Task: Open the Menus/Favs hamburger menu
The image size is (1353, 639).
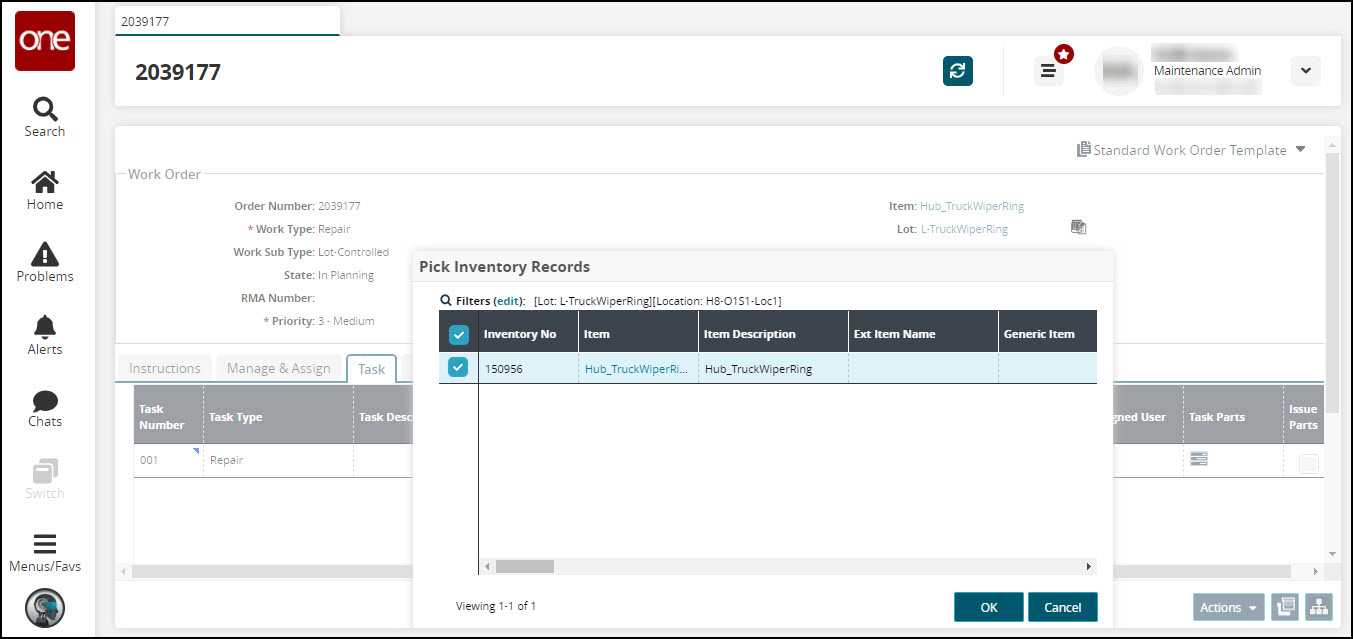Action: pyautogui.click(x=44, y=552)
